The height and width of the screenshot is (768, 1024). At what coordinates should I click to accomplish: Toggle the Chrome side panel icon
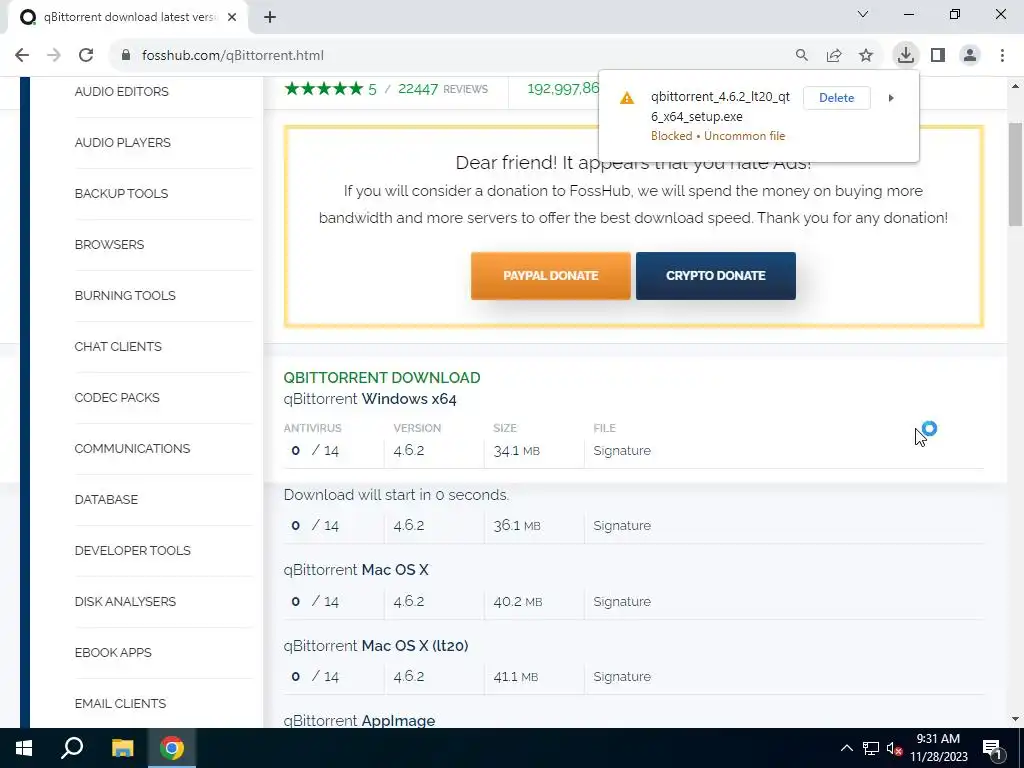point(938,56)
